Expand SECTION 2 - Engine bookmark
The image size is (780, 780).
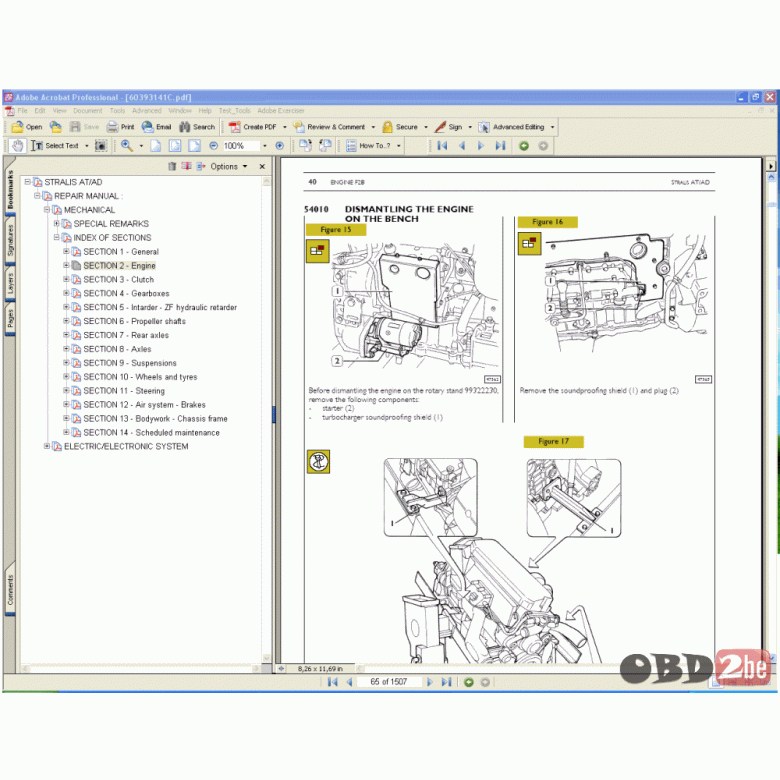pos(66,266)
